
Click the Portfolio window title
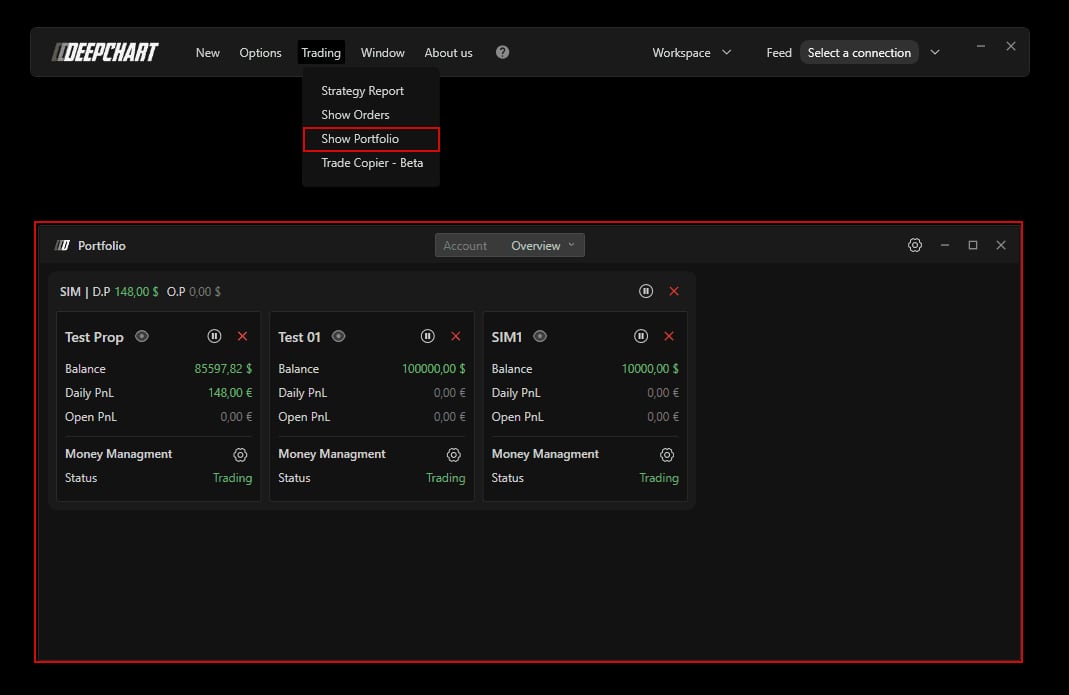(102, 246)
